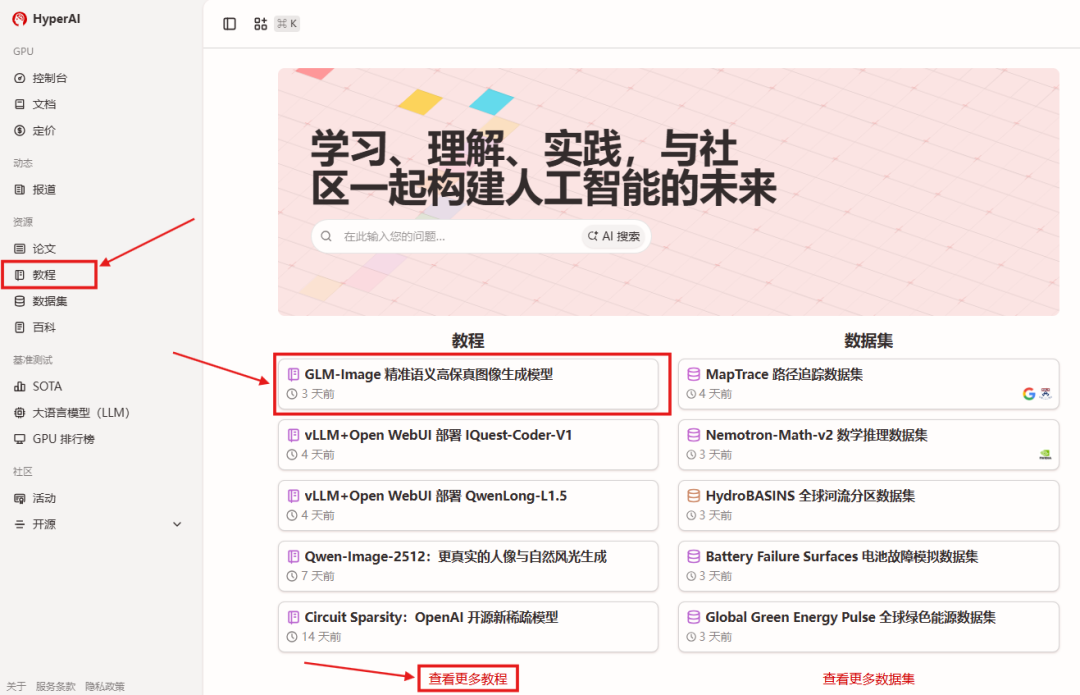1080x695 pixels.
Task: Open GLM-Image tutorial card
Action: [468, 384]
